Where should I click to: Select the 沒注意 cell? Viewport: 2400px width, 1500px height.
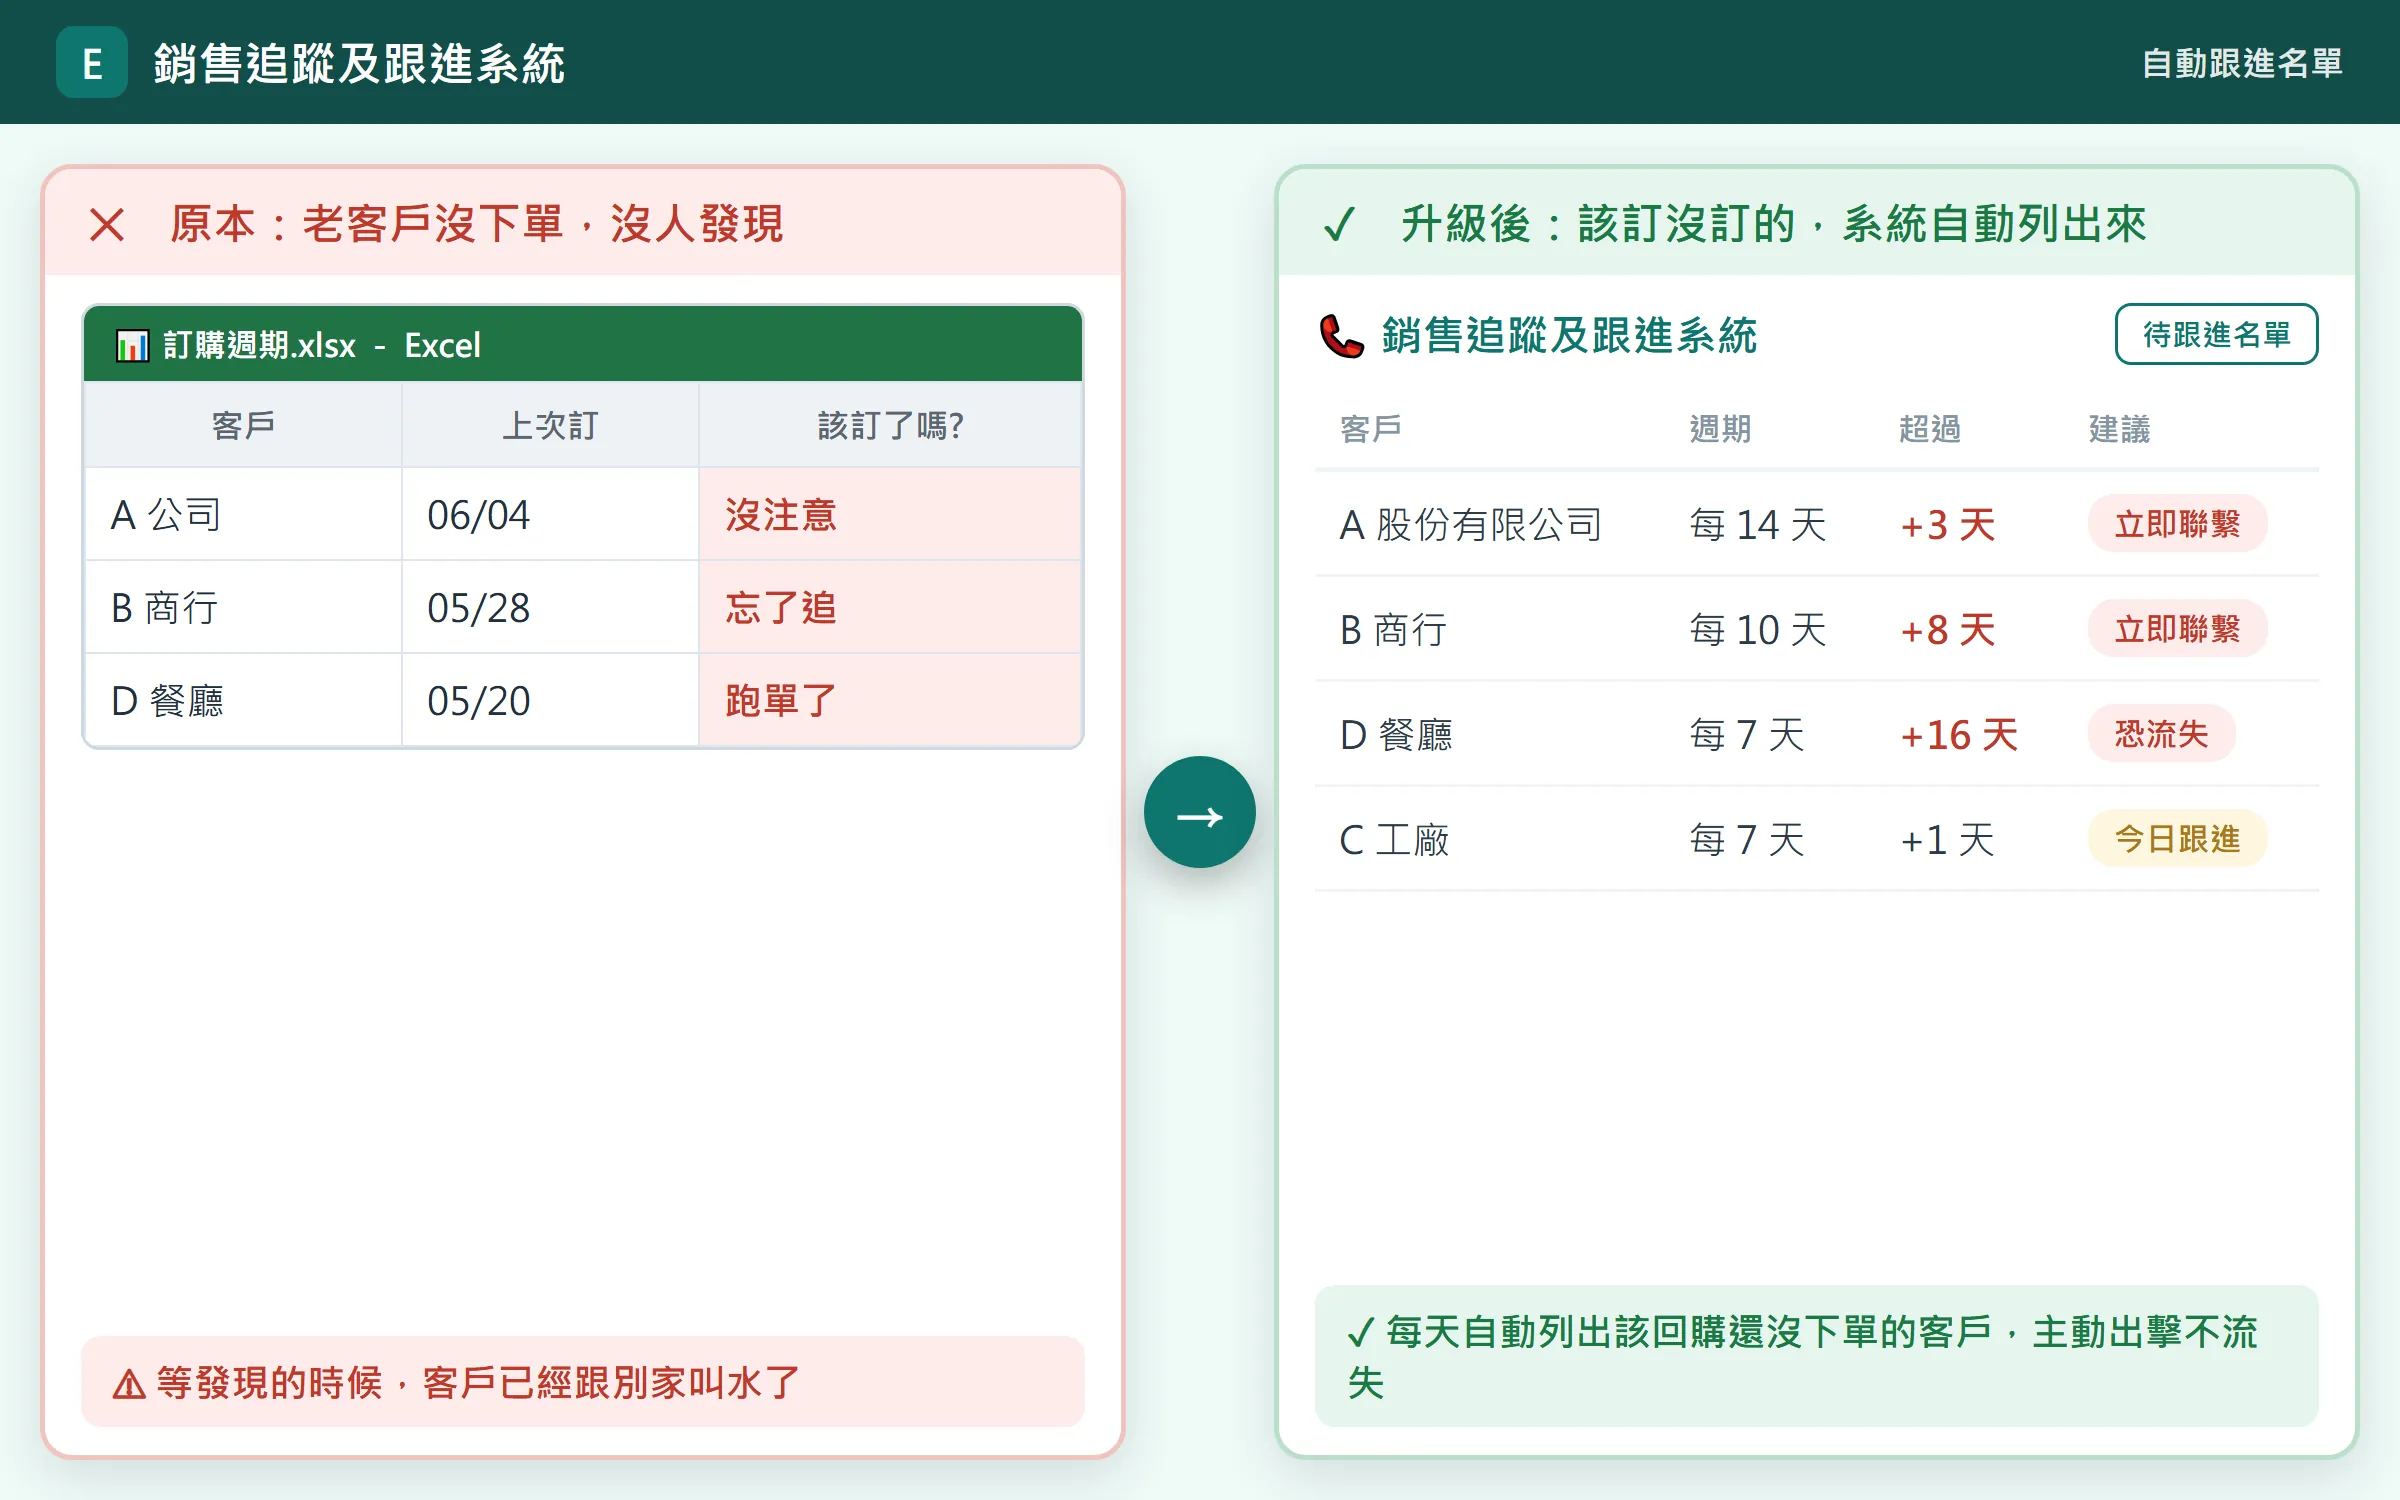click(890, 514)
